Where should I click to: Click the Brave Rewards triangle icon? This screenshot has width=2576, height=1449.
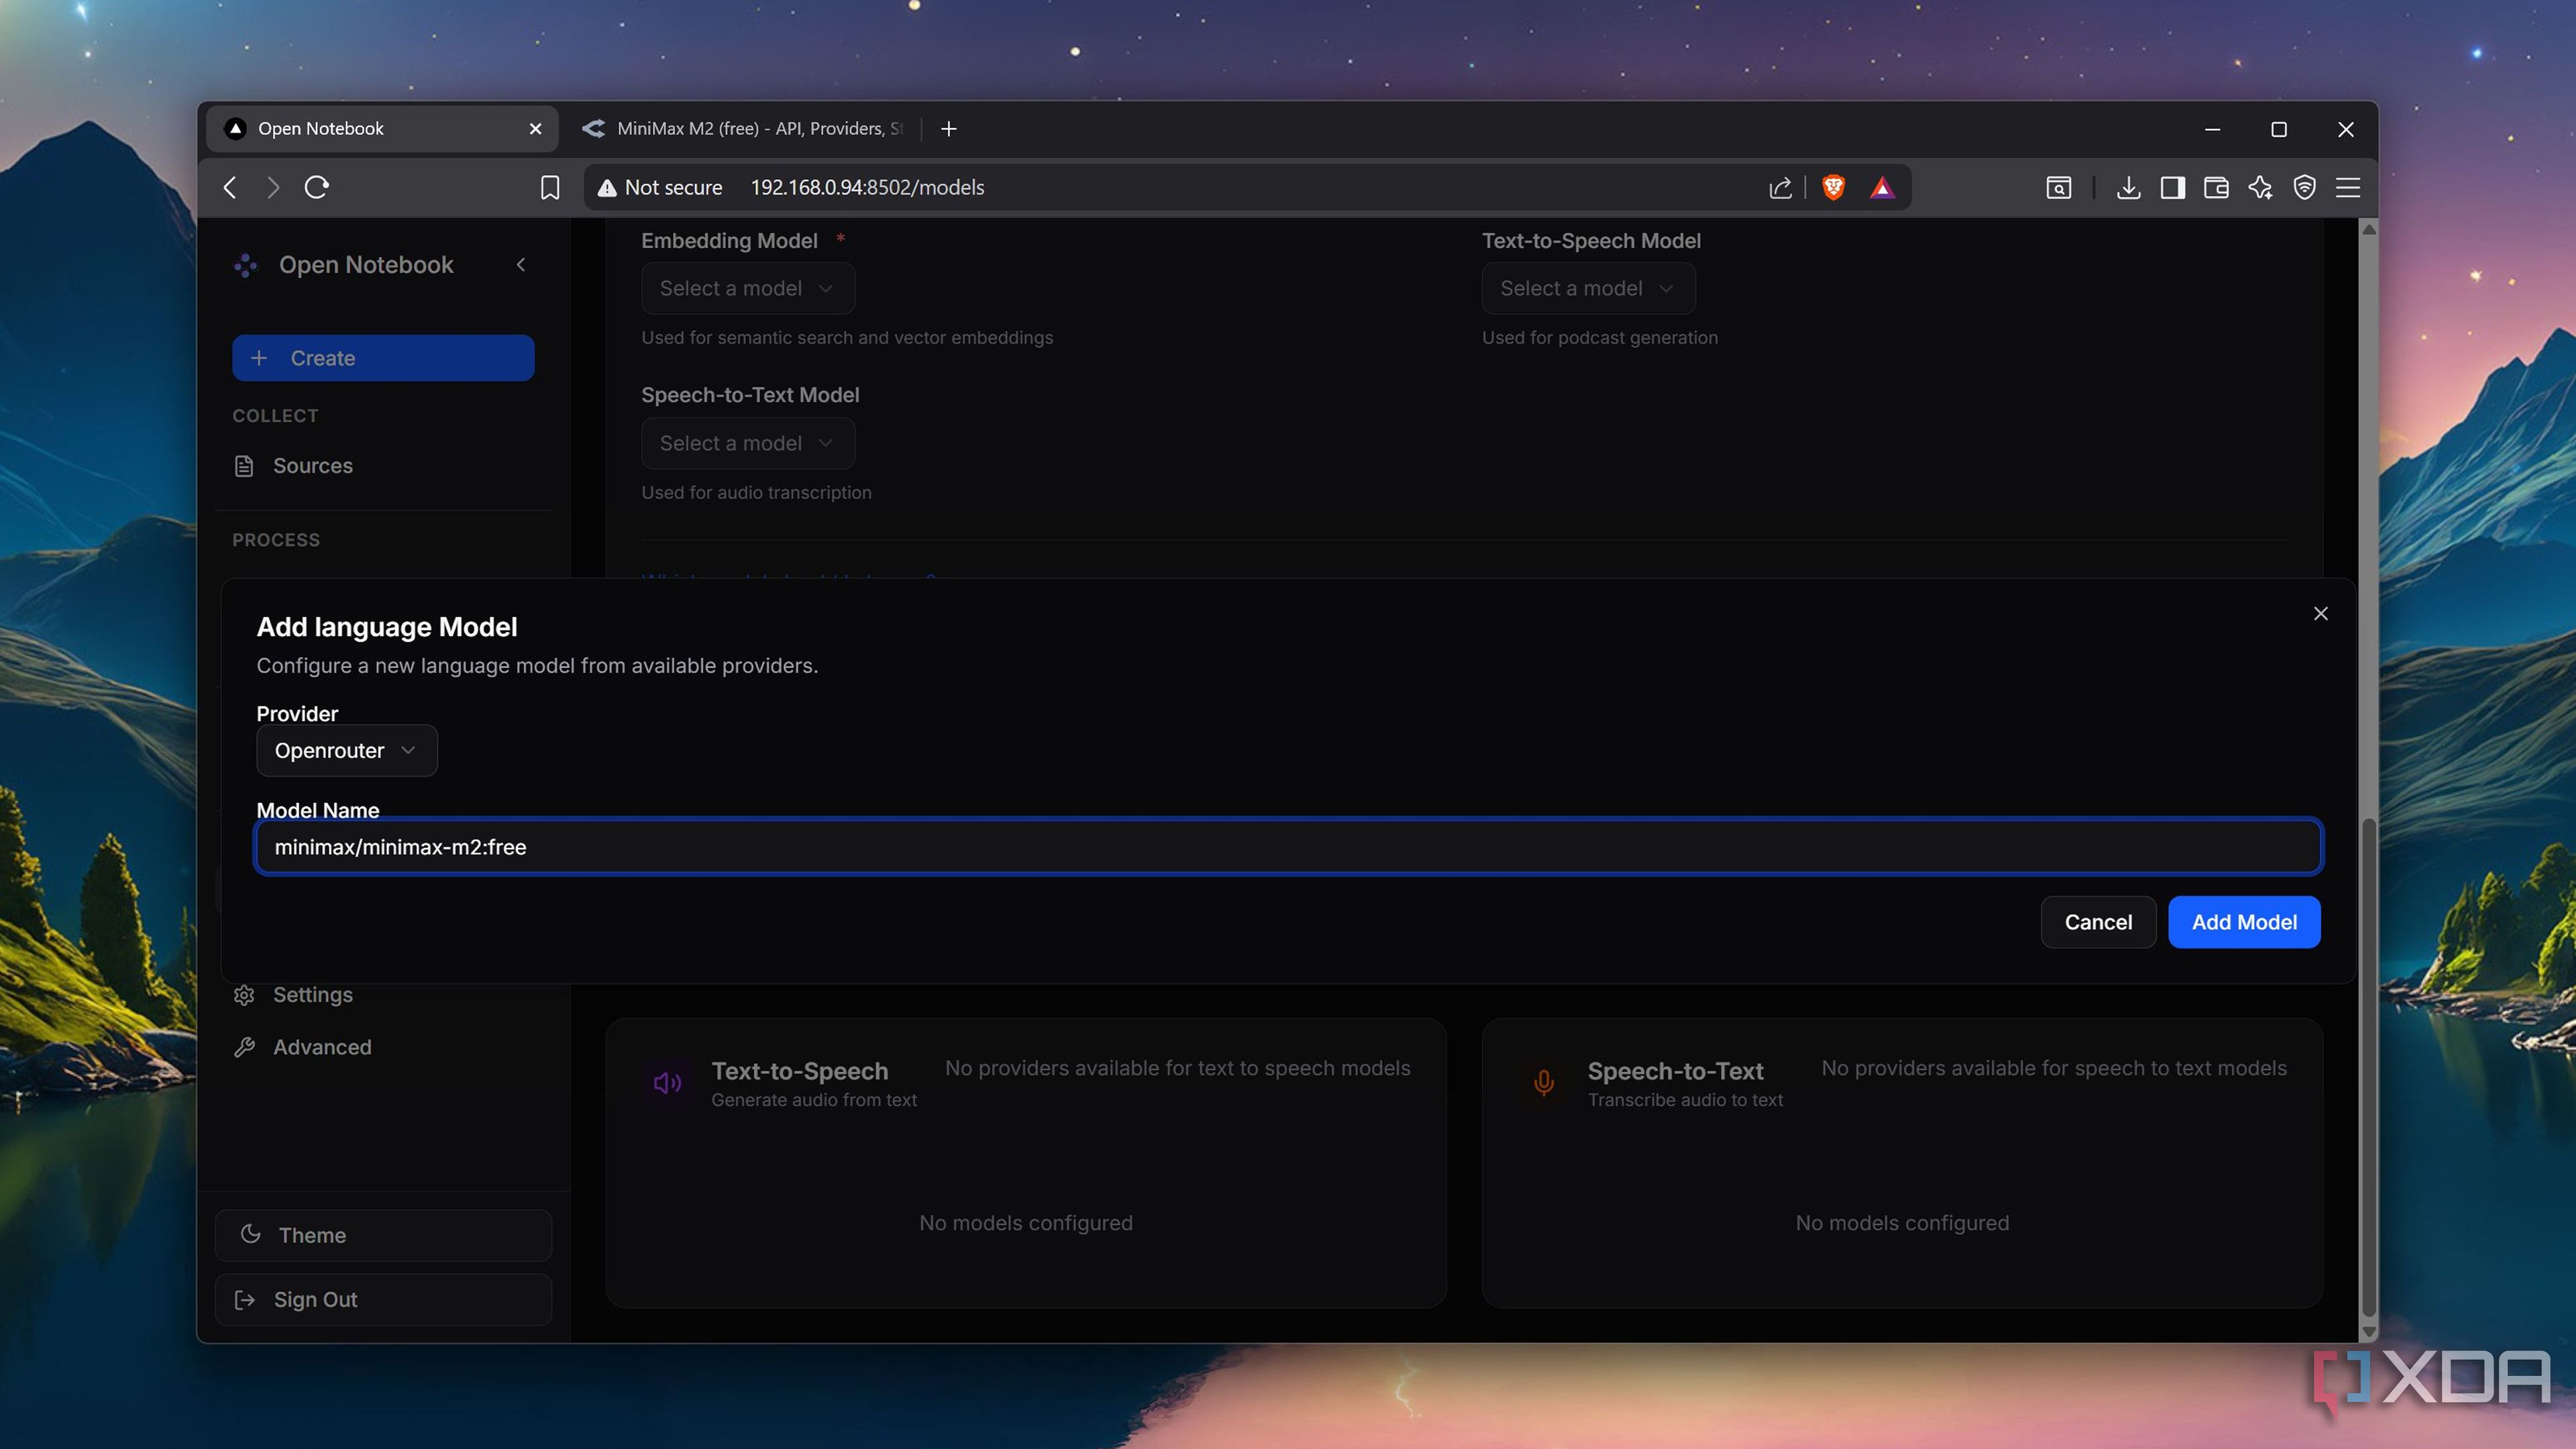pyautogui.click(x=1882, y=187)
